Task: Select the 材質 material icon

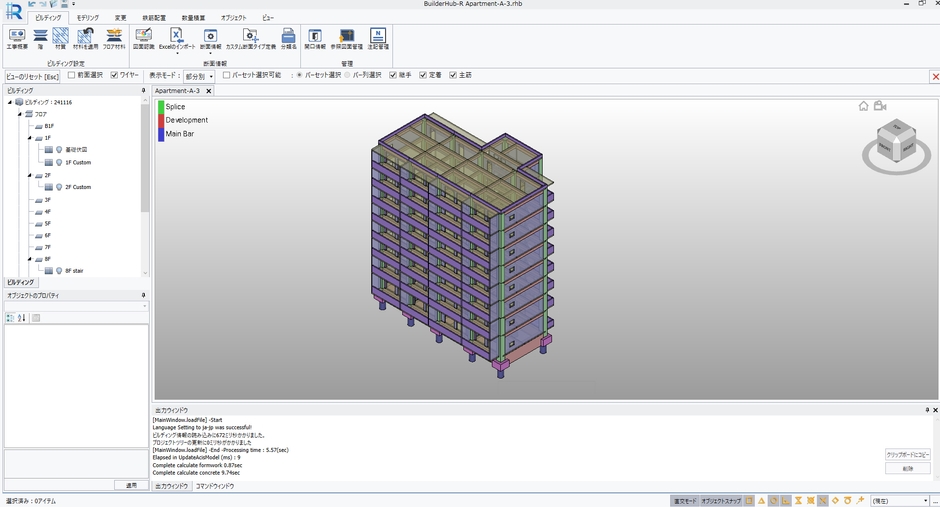Action: click(x=61, y=38)
